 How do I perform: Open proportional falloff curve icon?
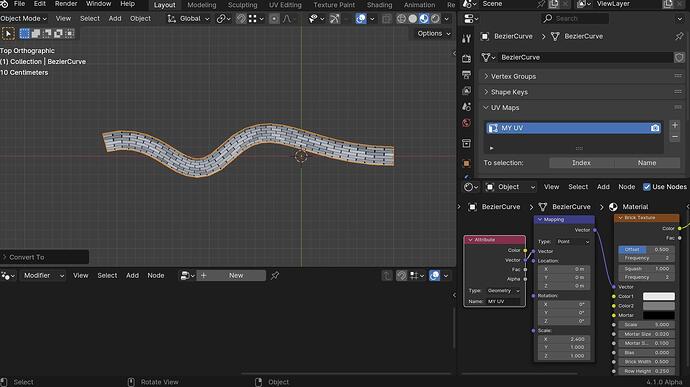[287, 18]
